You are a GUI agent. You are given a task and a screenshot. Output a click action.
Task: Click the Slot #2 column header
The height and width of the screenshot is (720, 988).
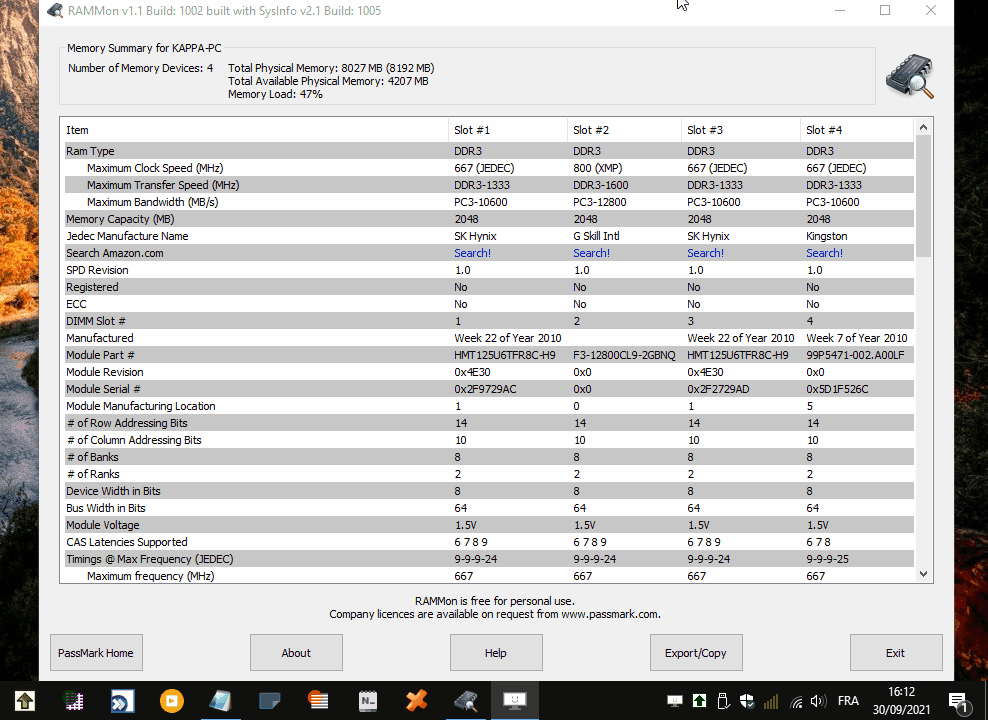[624, 130]
